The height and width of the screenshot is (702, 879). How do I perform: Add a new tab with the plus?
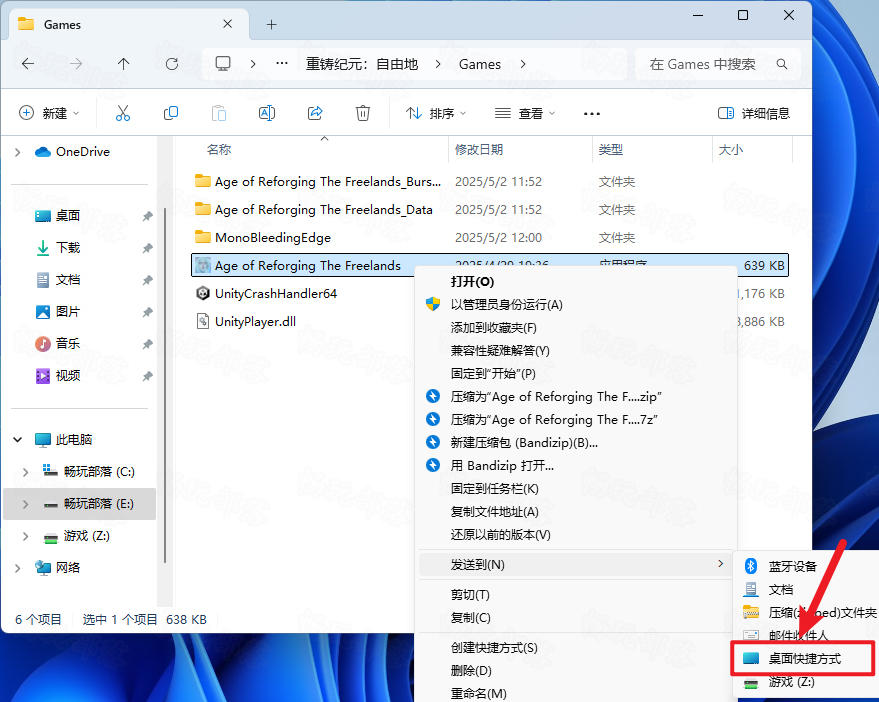(271, 25)
